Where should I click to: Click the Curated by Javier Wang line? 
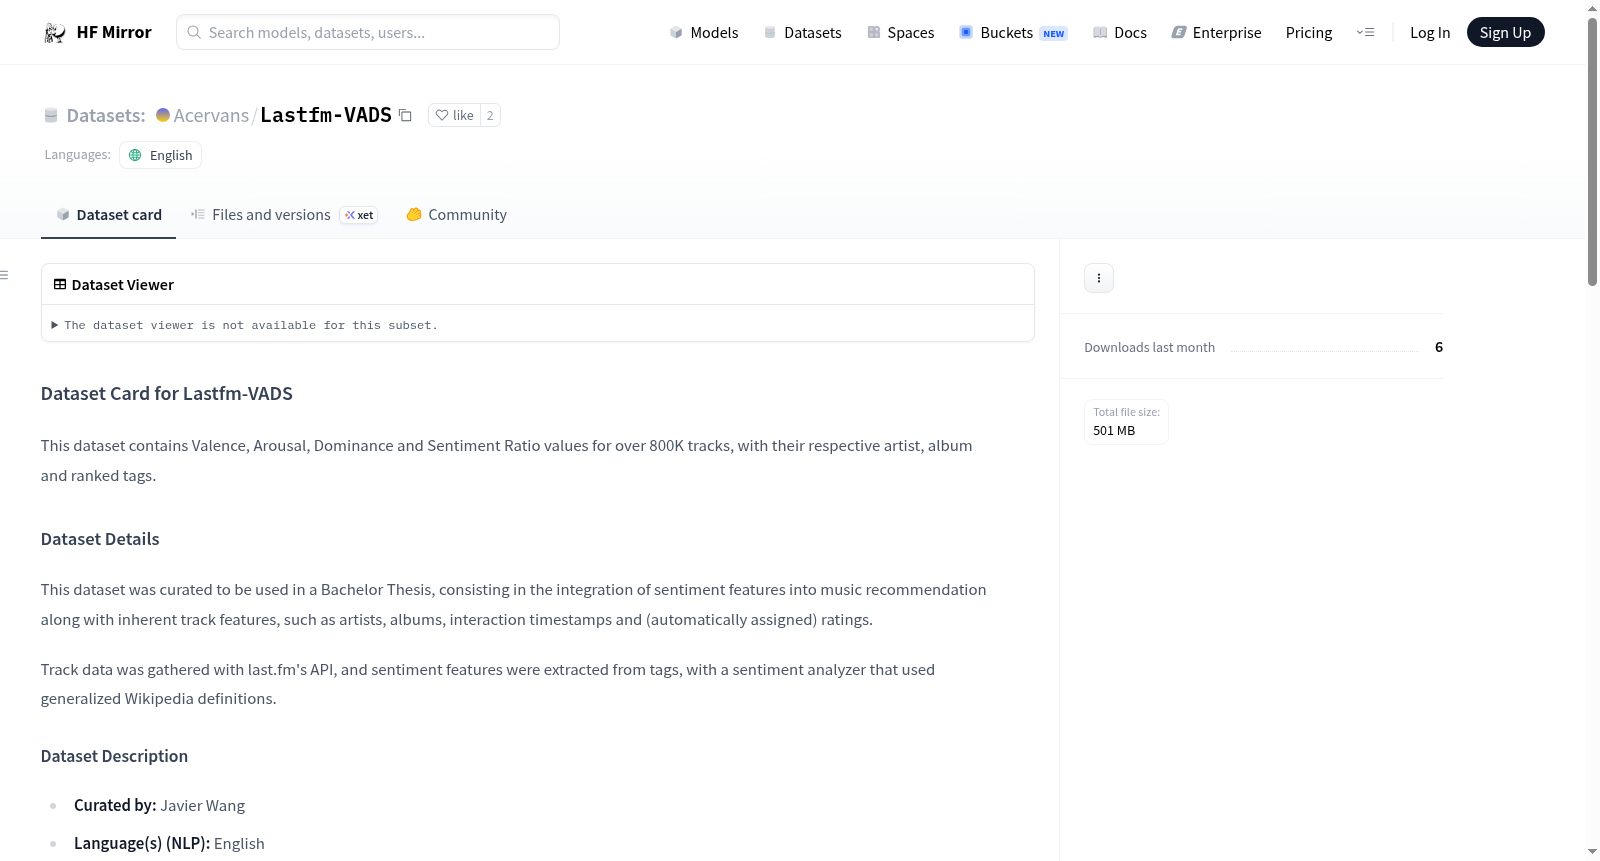pos(159,806)
